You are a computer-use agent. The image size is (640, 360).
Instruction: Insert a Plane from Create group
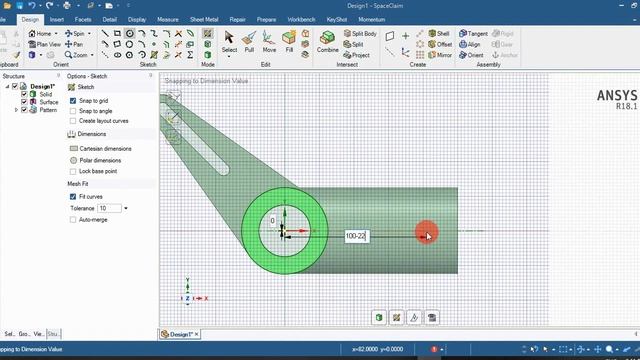pyautogui.click(x=390, y=36)
